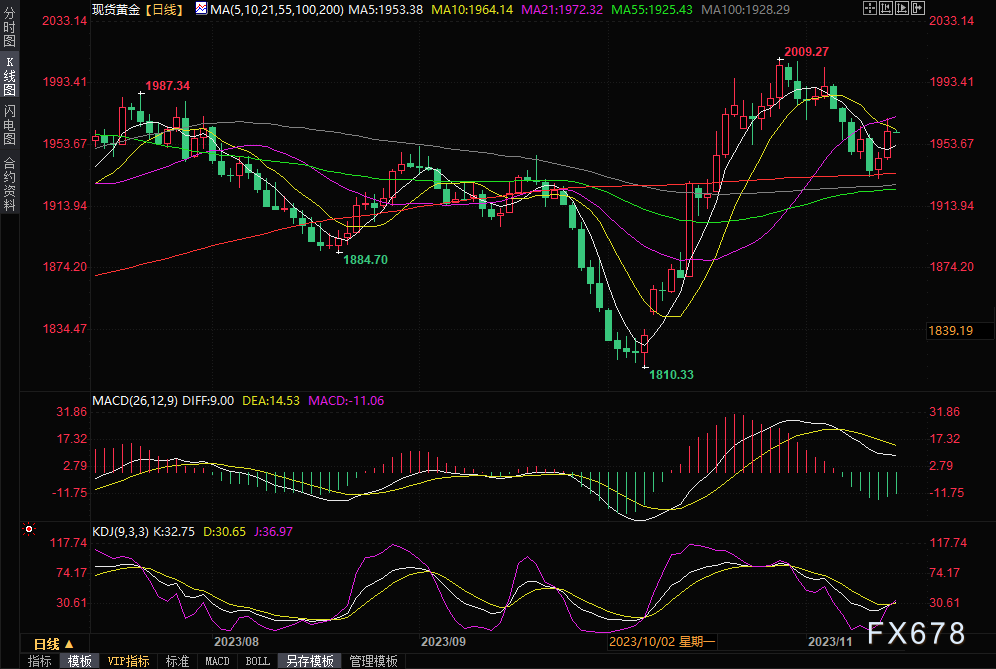
Task: Click the crosshair cursor icon at top right
Action: click(870, 8)
